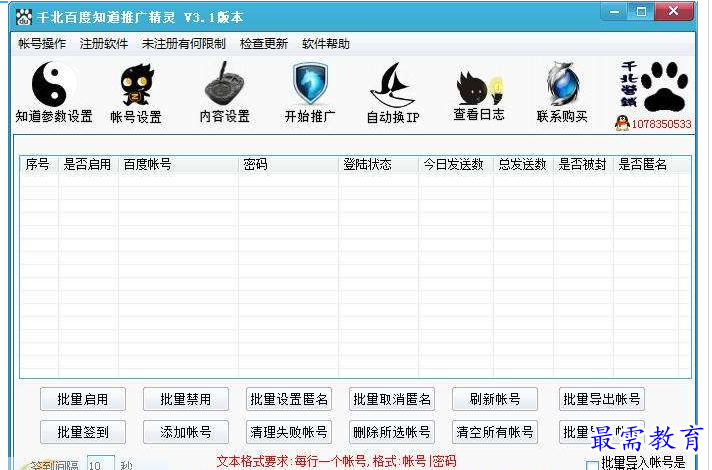Click 联系购买 globe icon

click(x=562, y=84)
